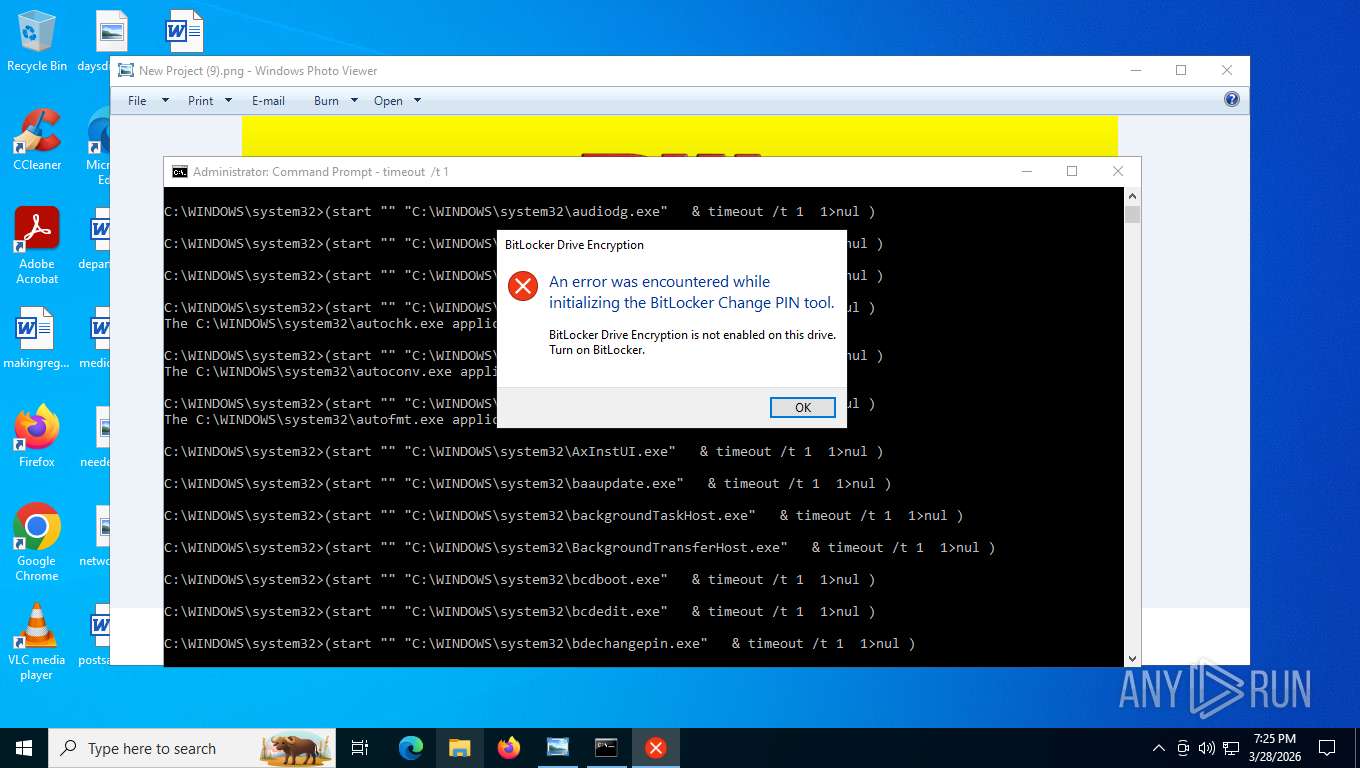Click the Photo Viewer title bar icon
This screenshot has width=1360, height=768.
click(126, 71)
